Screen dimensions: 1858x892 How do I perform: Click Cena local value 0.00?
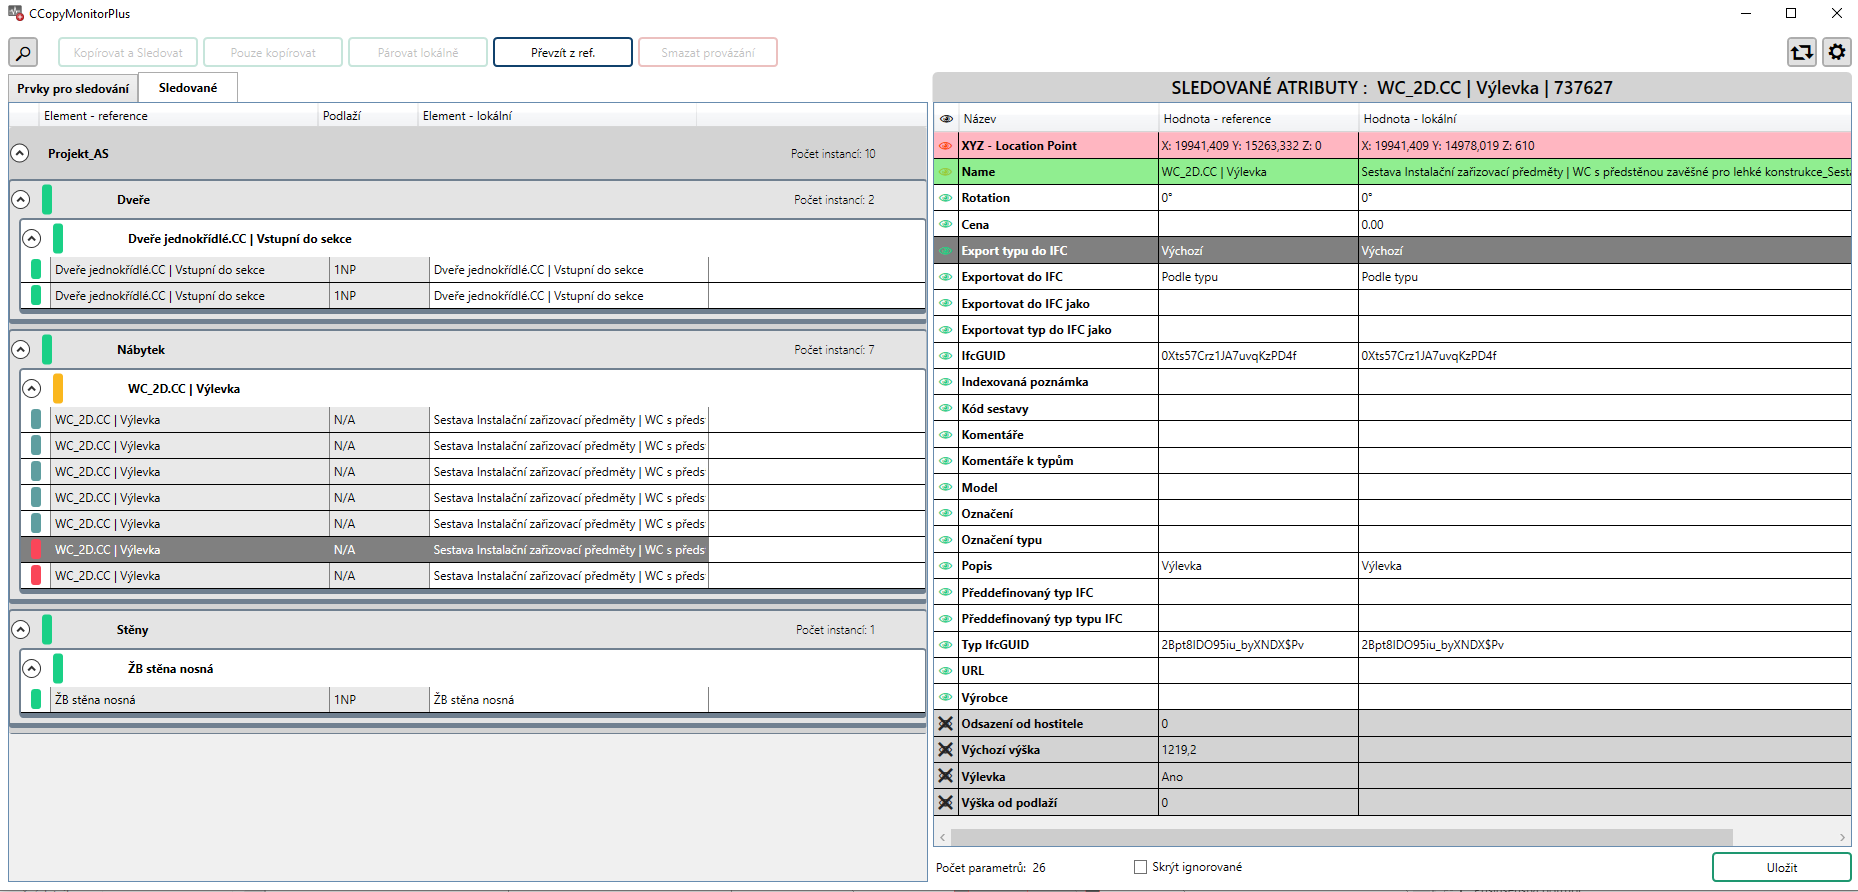tap(1372, 225)
